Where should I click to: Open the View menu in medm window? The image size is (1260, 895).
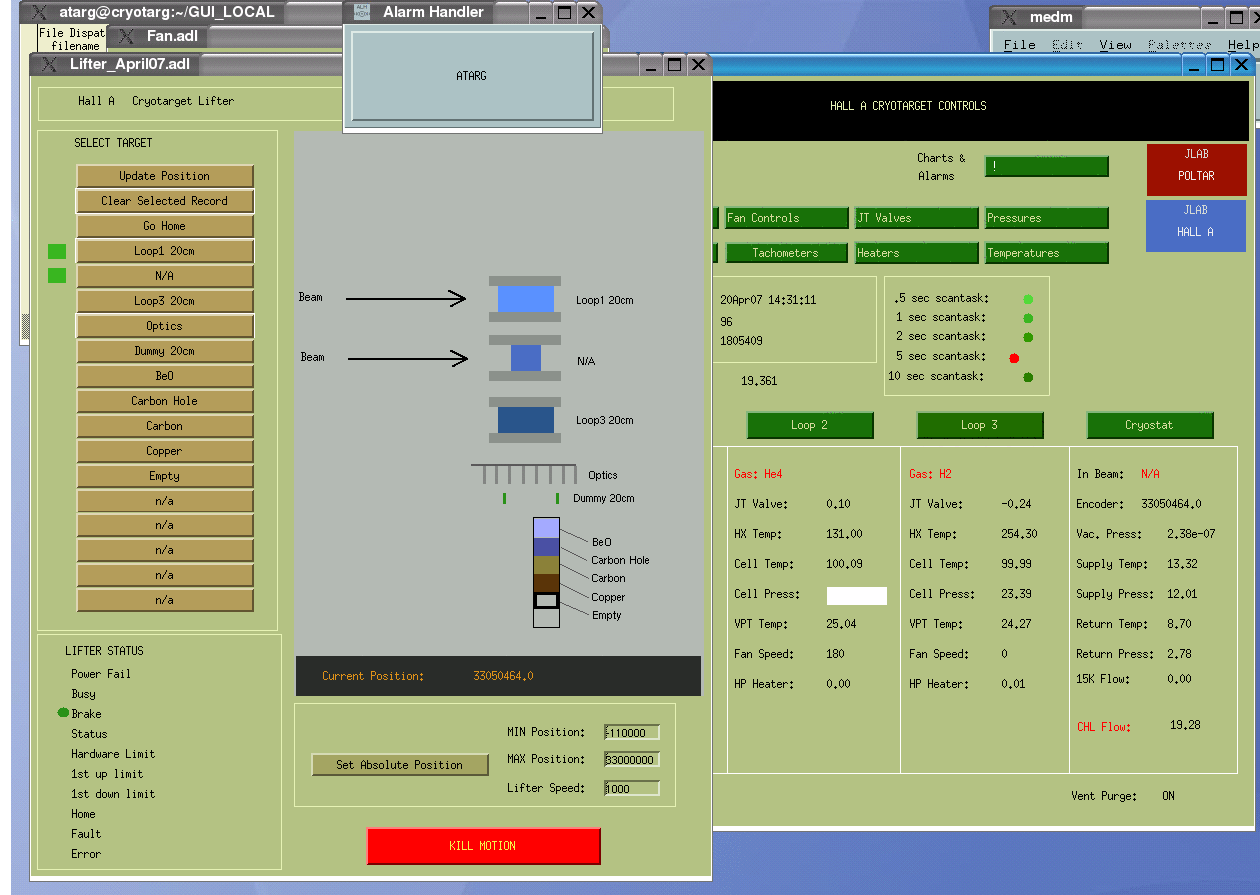[1115, 45]
